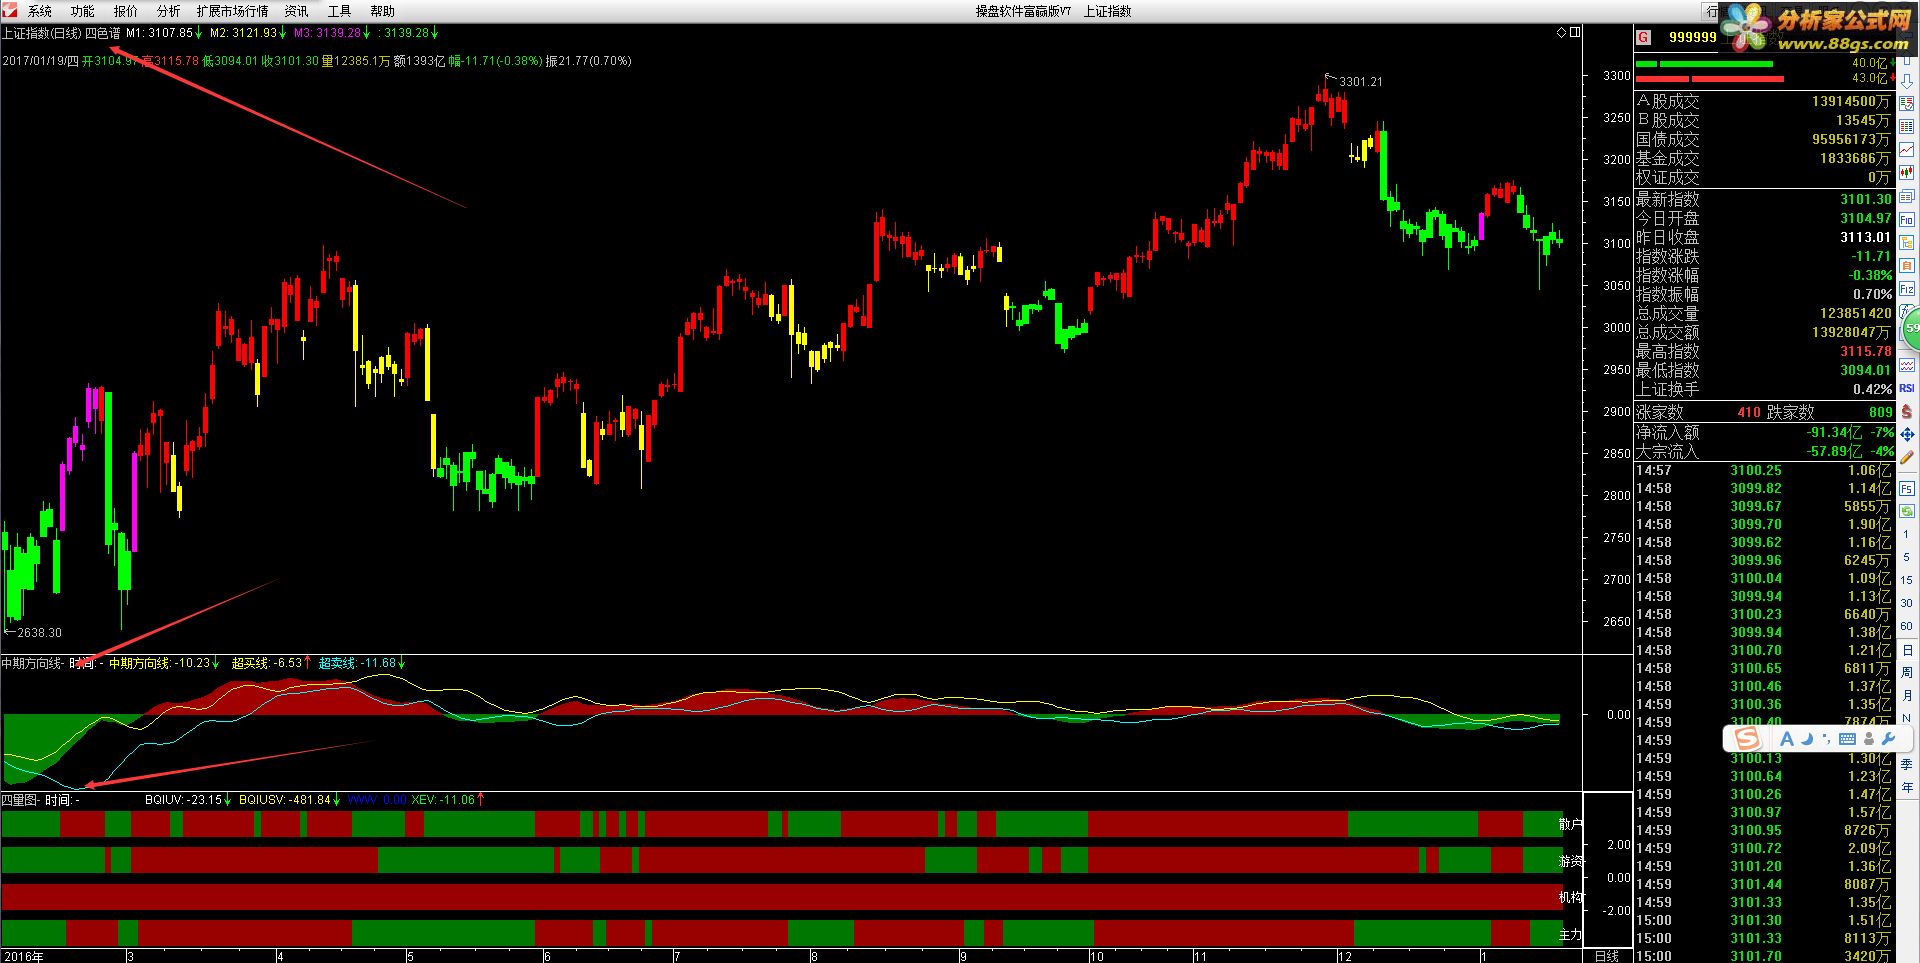Click the red dollar sign icon
Screen dimensions: 1920x963
coord(1907,411)
